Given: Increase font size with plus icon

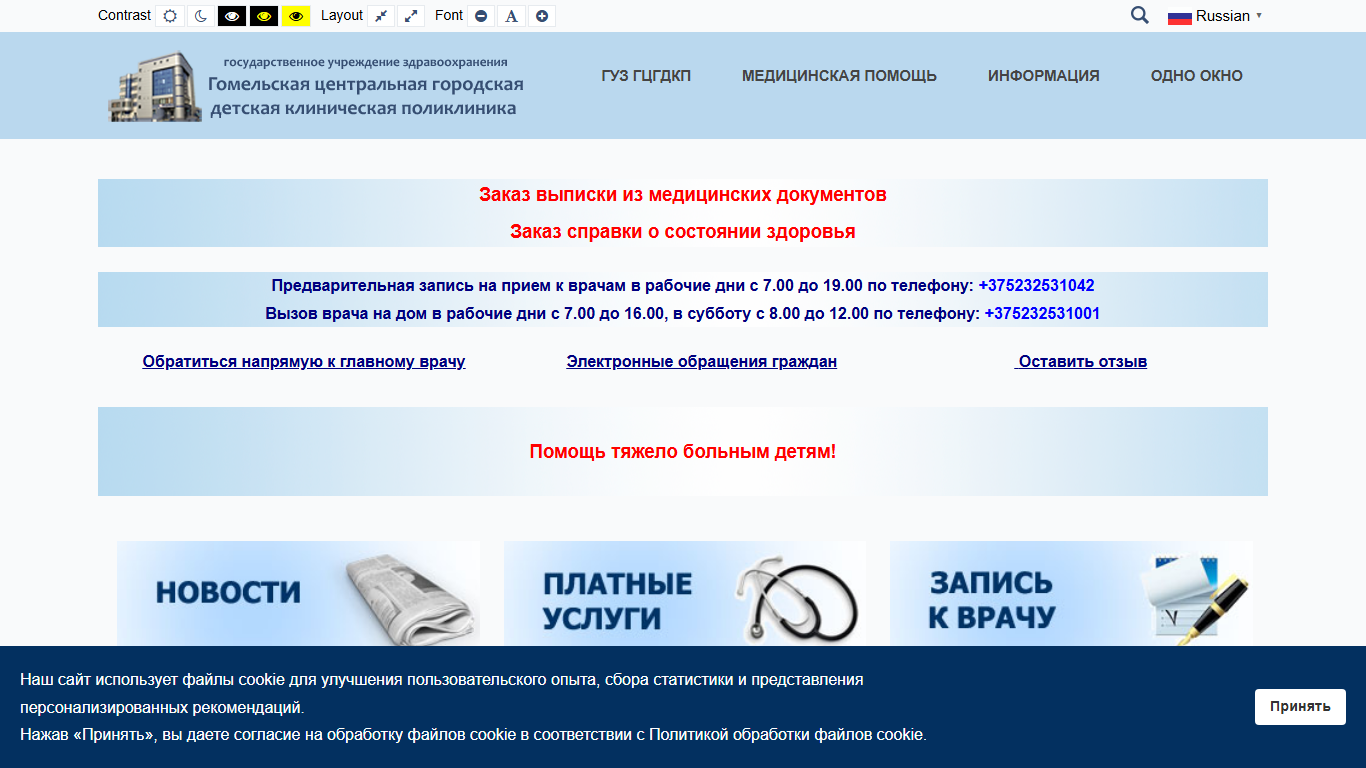Looking at the screenshot, I should pos(542,16).
